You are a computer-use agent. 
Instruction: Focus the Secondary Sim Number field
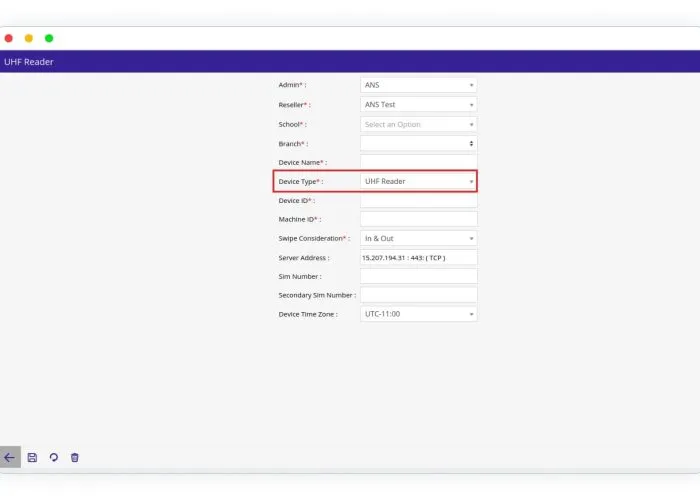(418, 295)
